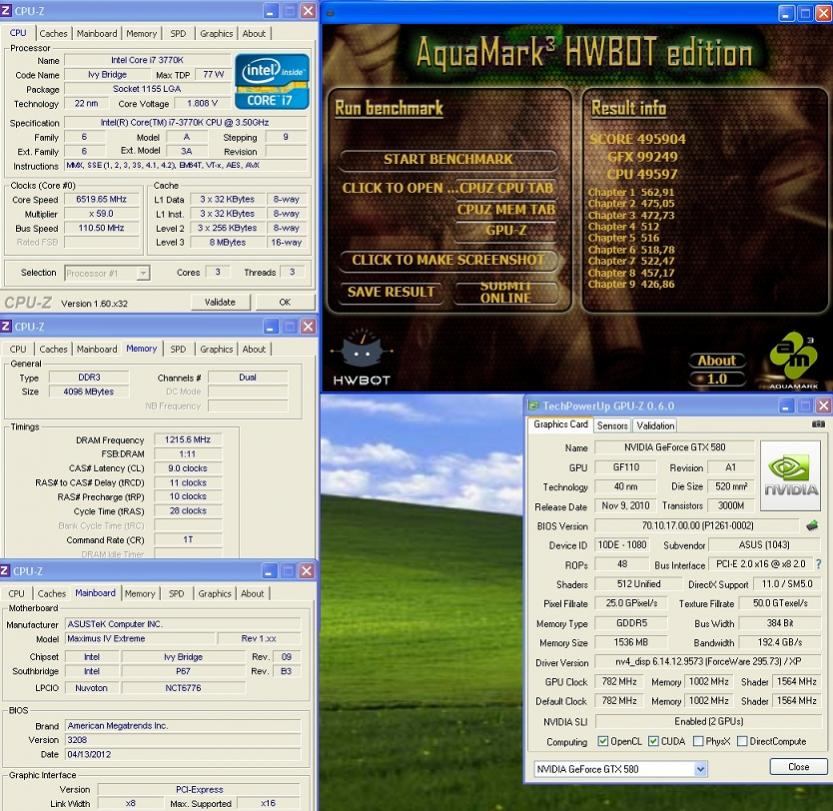833x811 pixels.
Task: Click the SCORE 495904 result text
Action: [x=637, y=139]
